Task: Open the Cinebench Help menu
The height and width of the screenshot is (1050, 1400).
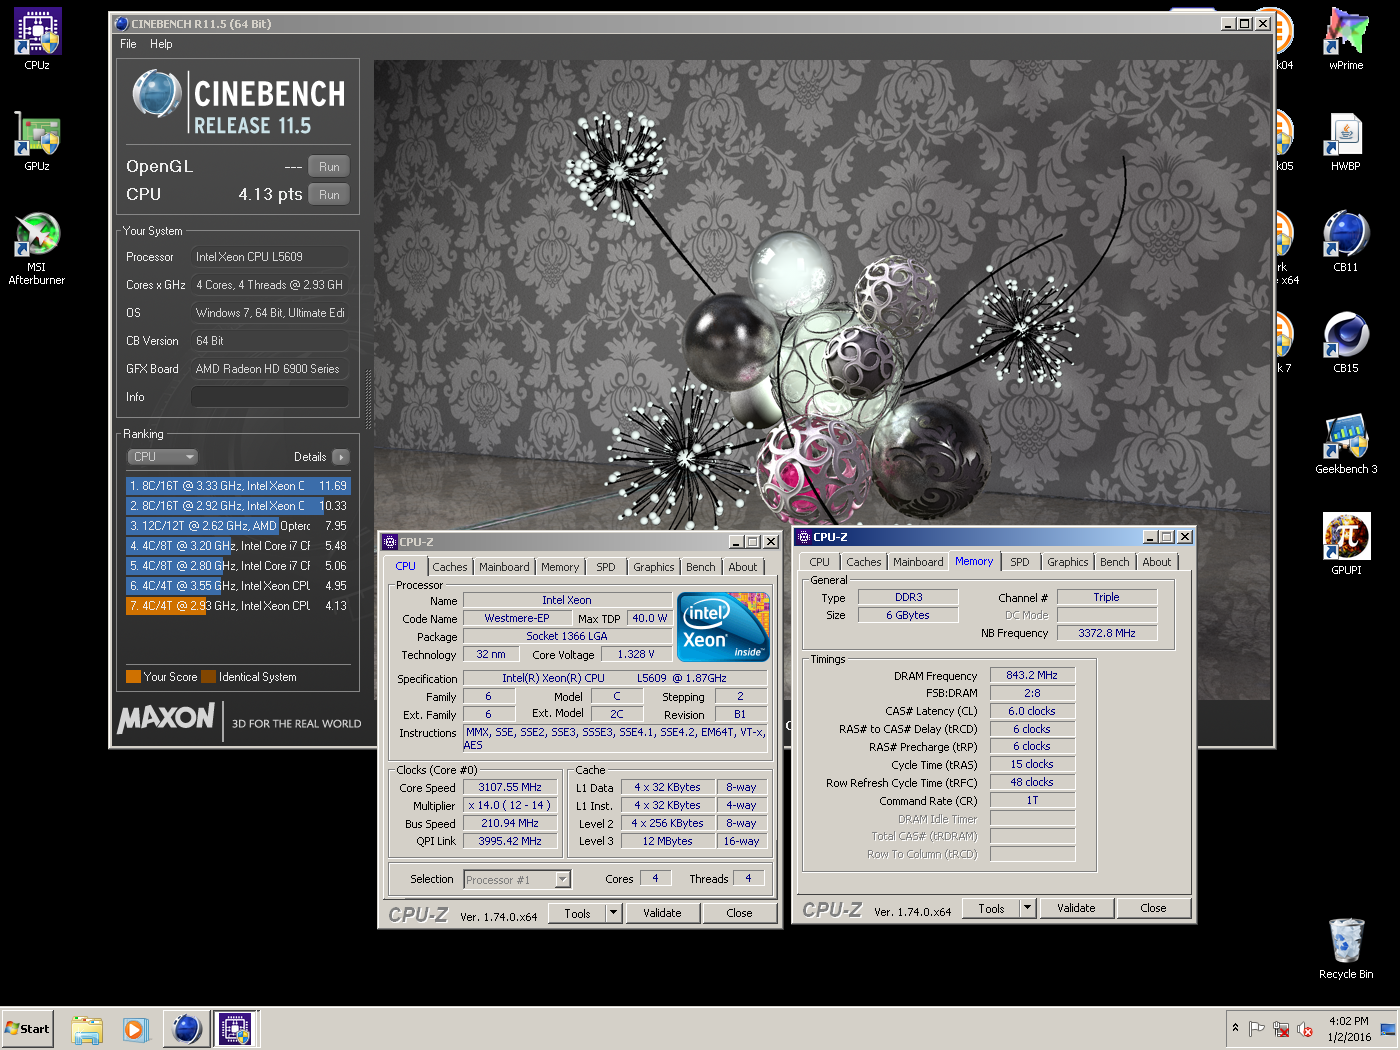Action: [x=161, y=44]
